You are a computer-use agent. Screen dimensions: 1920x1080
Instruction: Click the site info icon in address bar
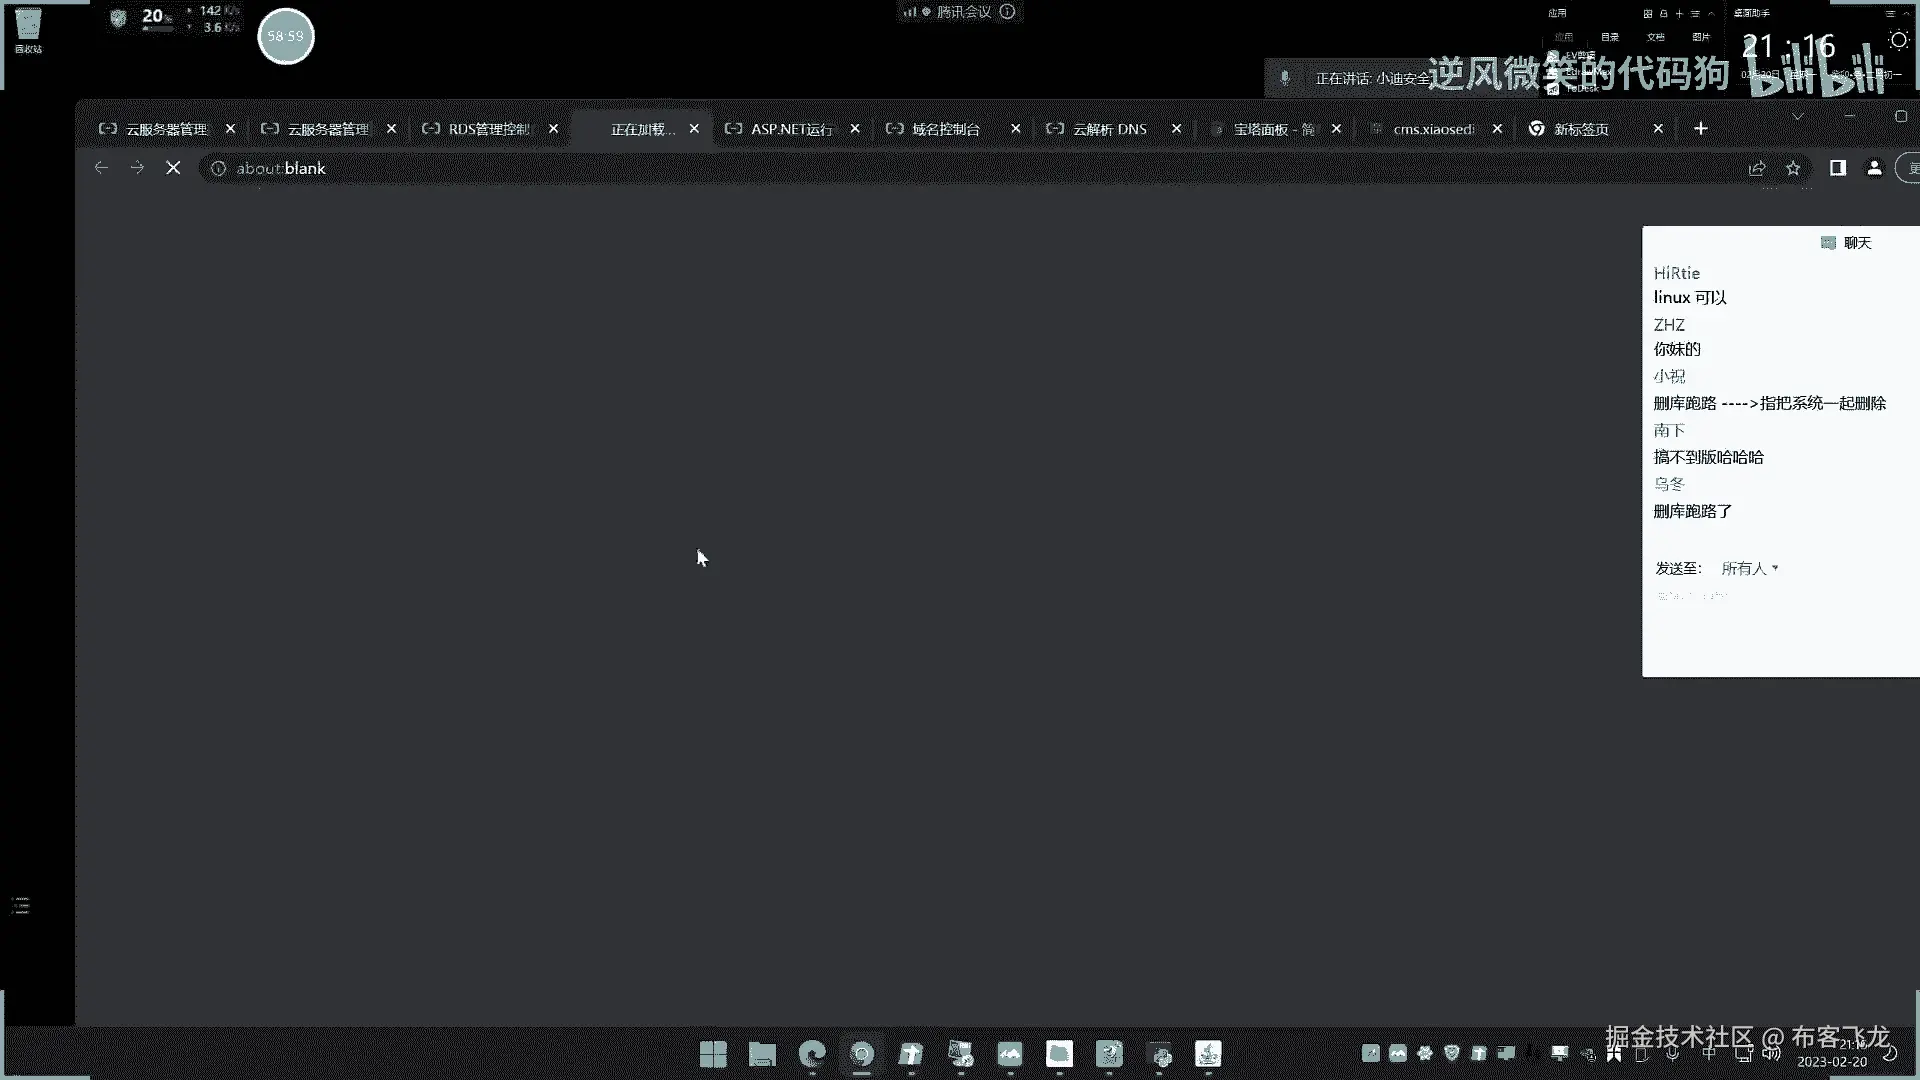(x=218, y=168)
